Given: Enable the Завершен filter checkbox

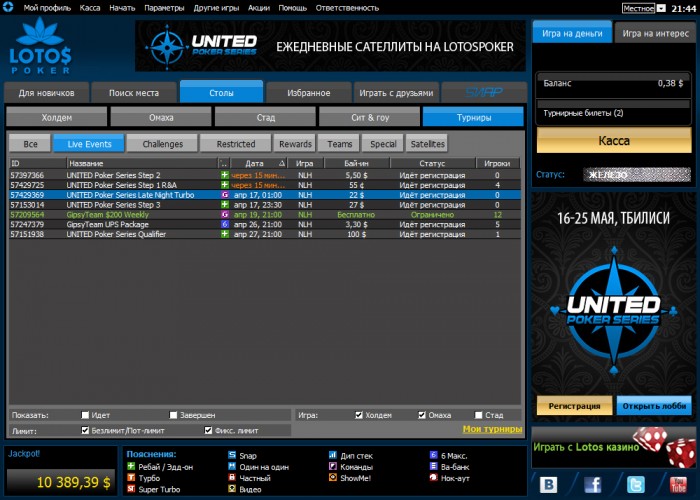Looking at the screenshot, I should coord(174,415).
